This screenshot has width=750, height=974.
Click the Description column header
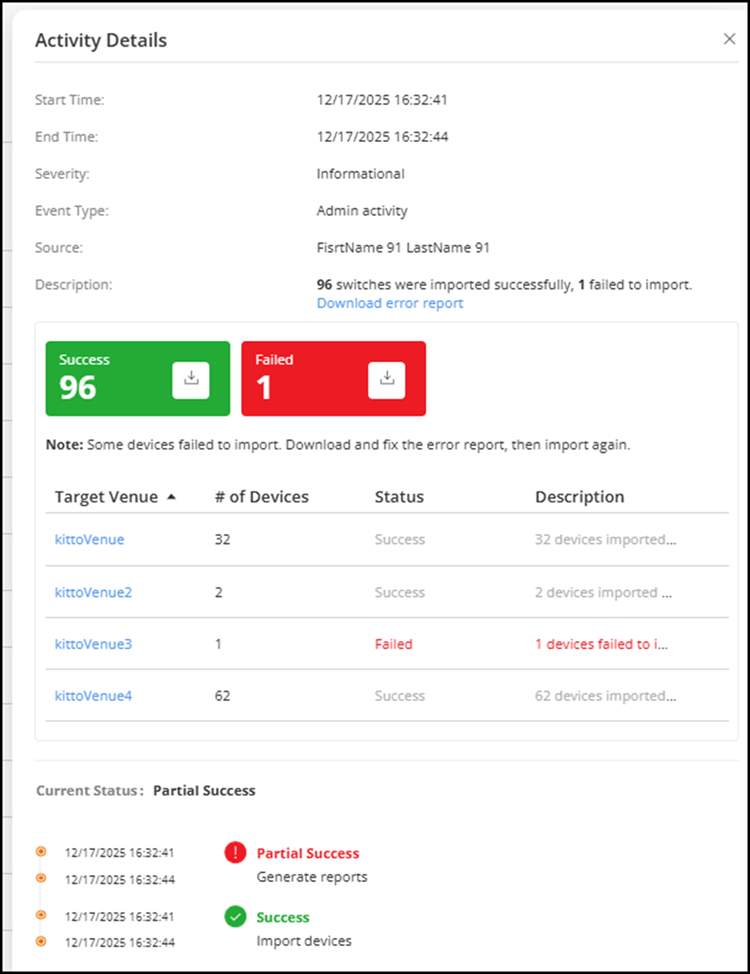click(x=579, y=497)
